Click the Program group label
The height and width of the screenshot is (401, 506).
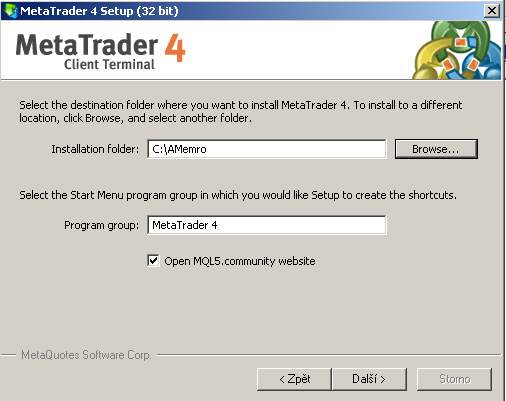pyautogui.click(x=101, y=226)
